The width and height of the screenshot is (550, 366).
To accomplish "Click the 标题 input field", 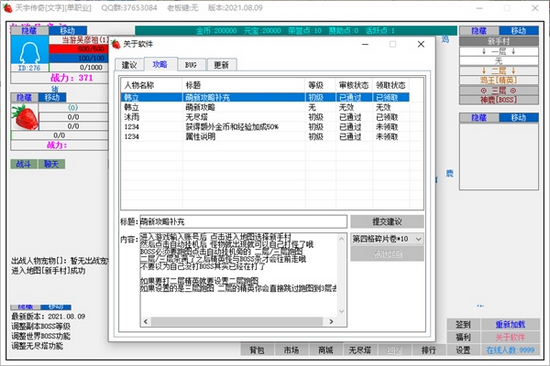I will point(243,222).
